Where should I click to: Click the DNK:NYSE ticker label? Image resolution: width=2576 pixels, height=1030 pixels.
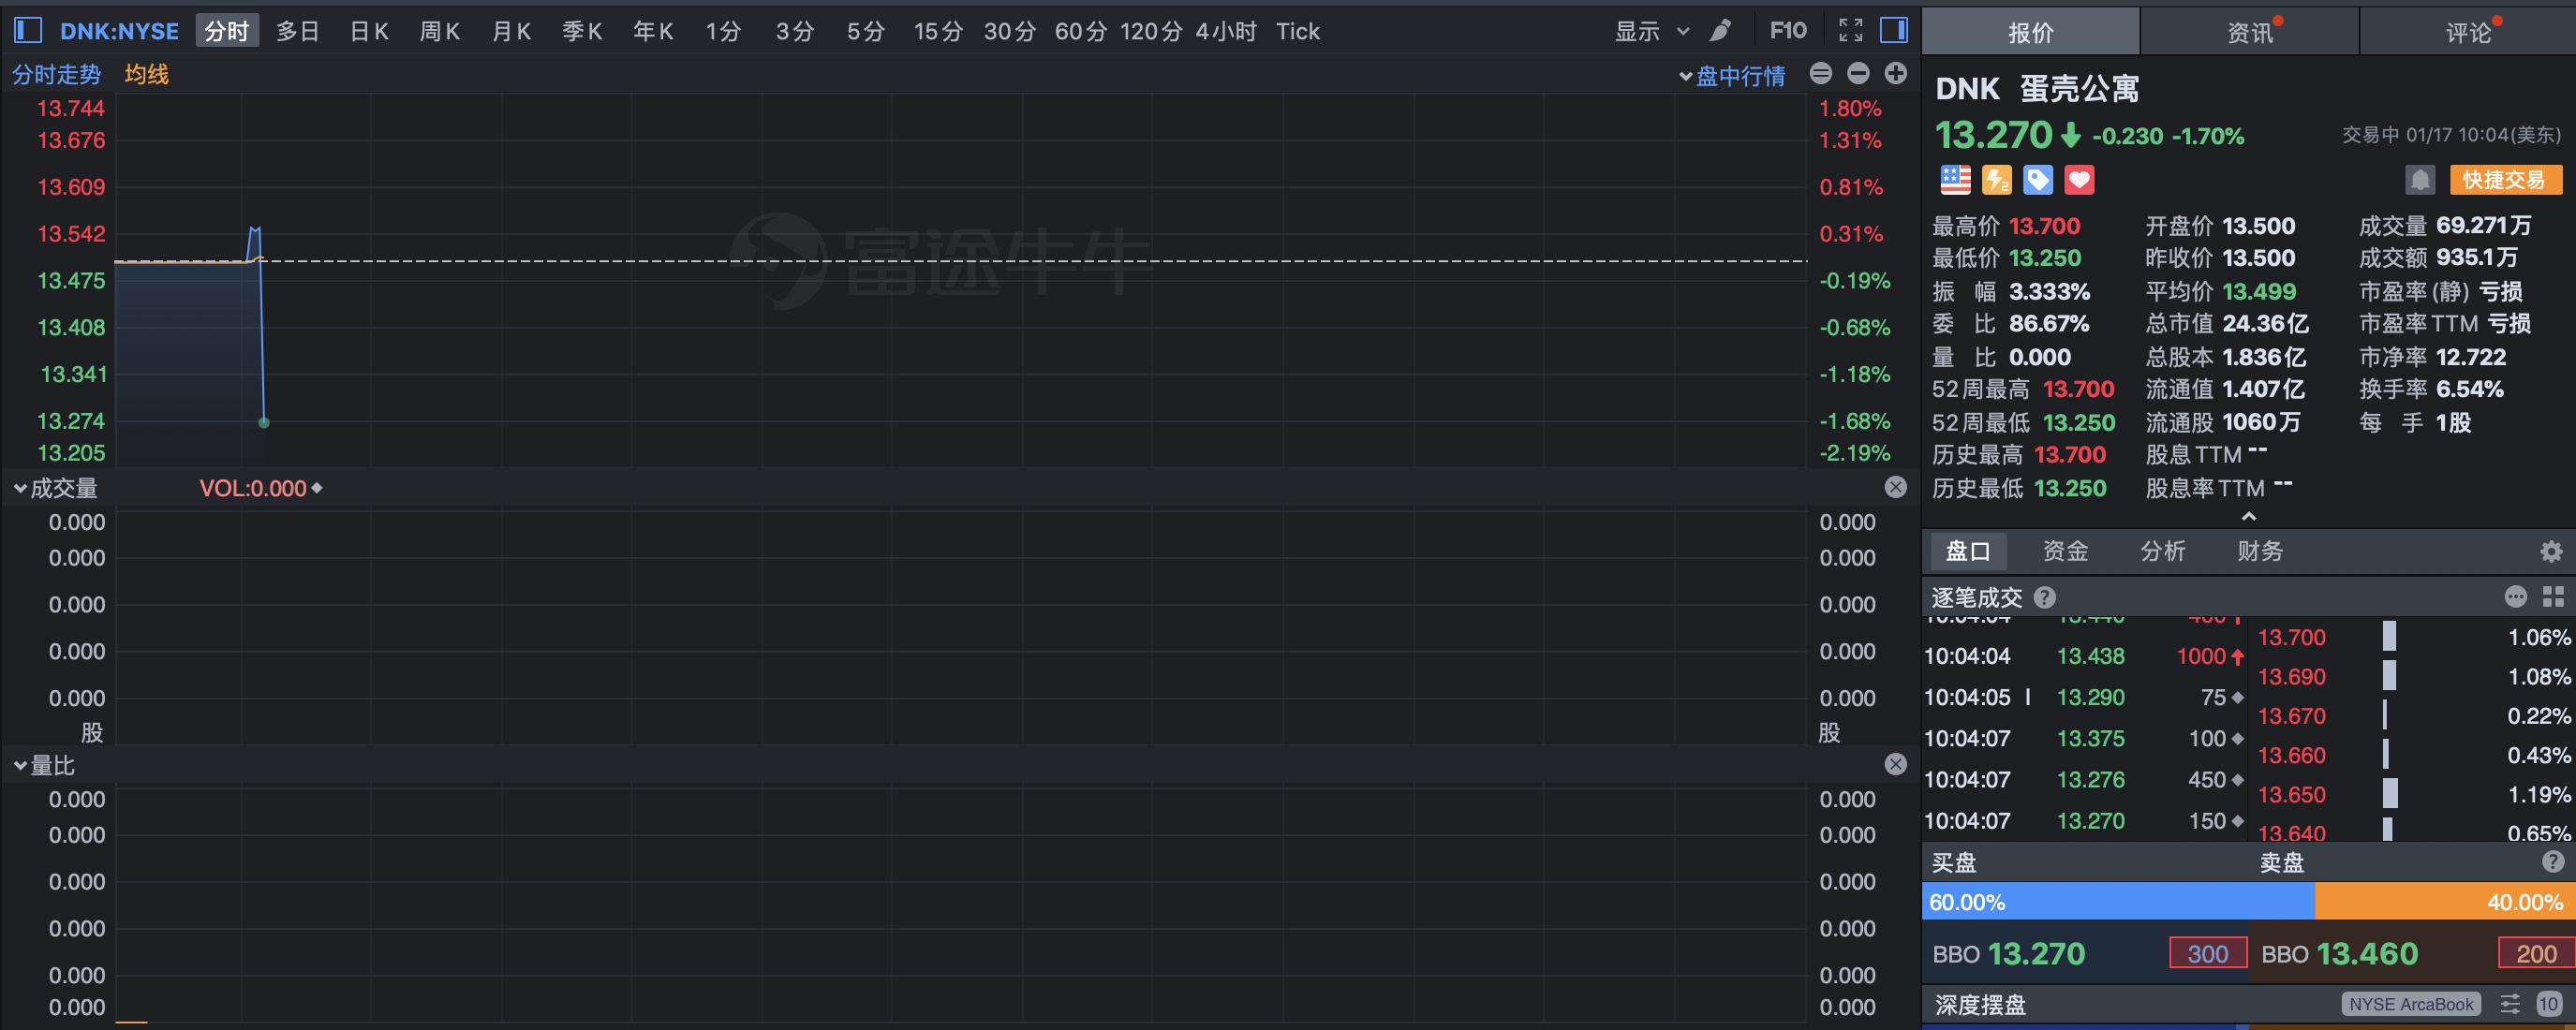click(x=119, y=32)
